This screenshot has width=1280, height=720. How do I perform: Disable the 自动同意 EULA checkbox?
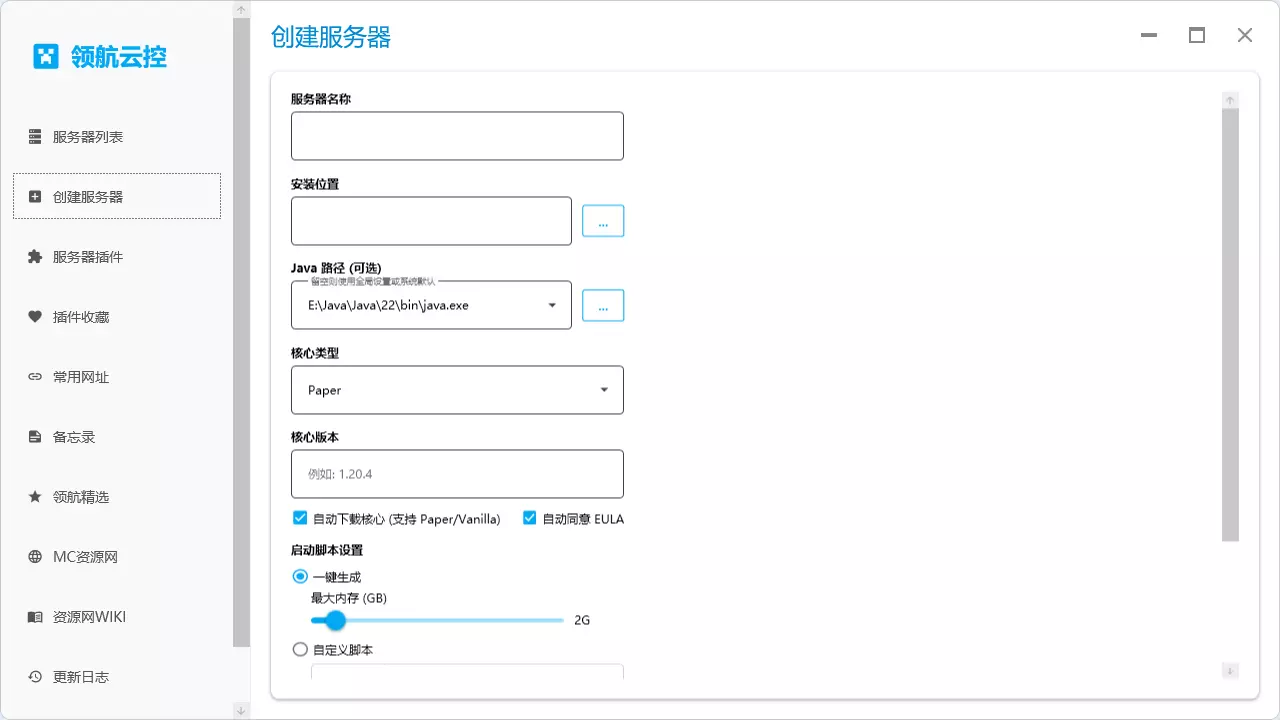point(529,518)
